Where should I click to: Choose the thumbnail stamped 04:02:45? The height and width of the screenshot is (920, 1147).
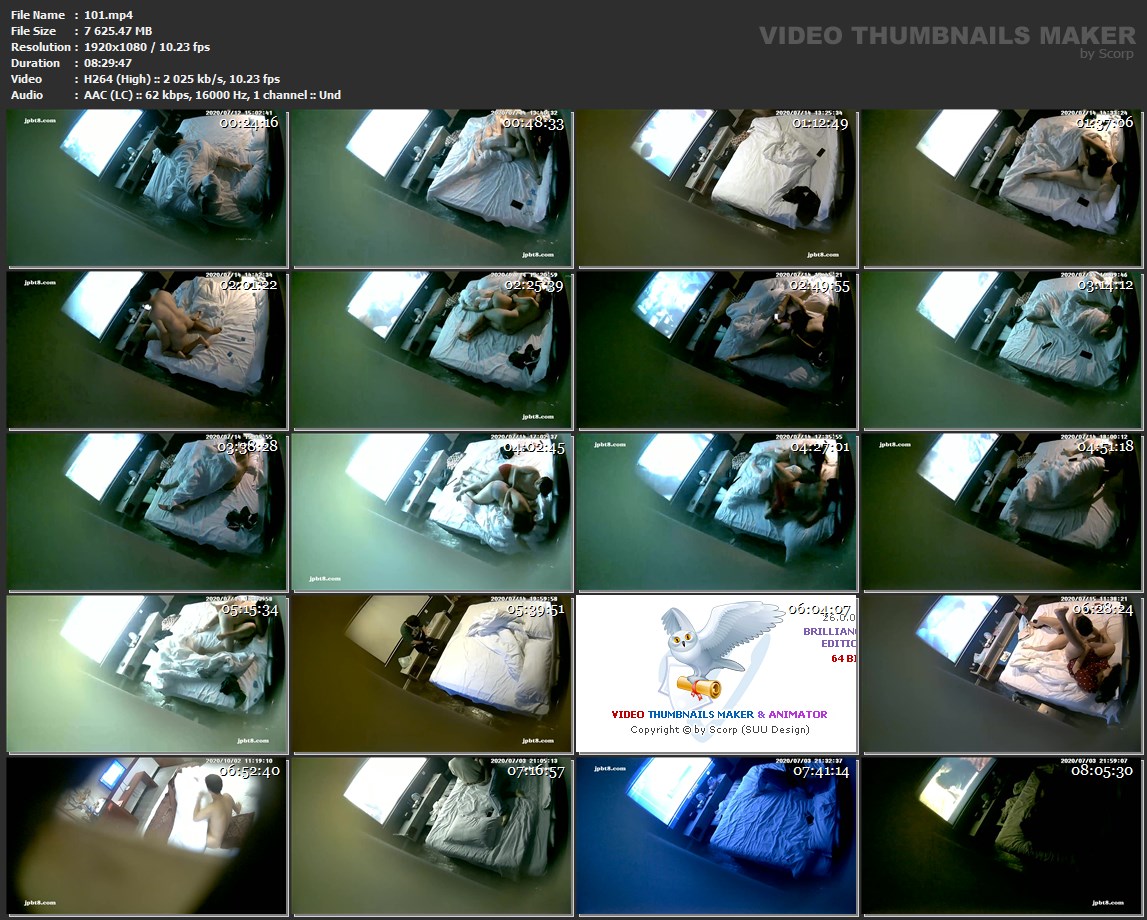tap(432, 512)
